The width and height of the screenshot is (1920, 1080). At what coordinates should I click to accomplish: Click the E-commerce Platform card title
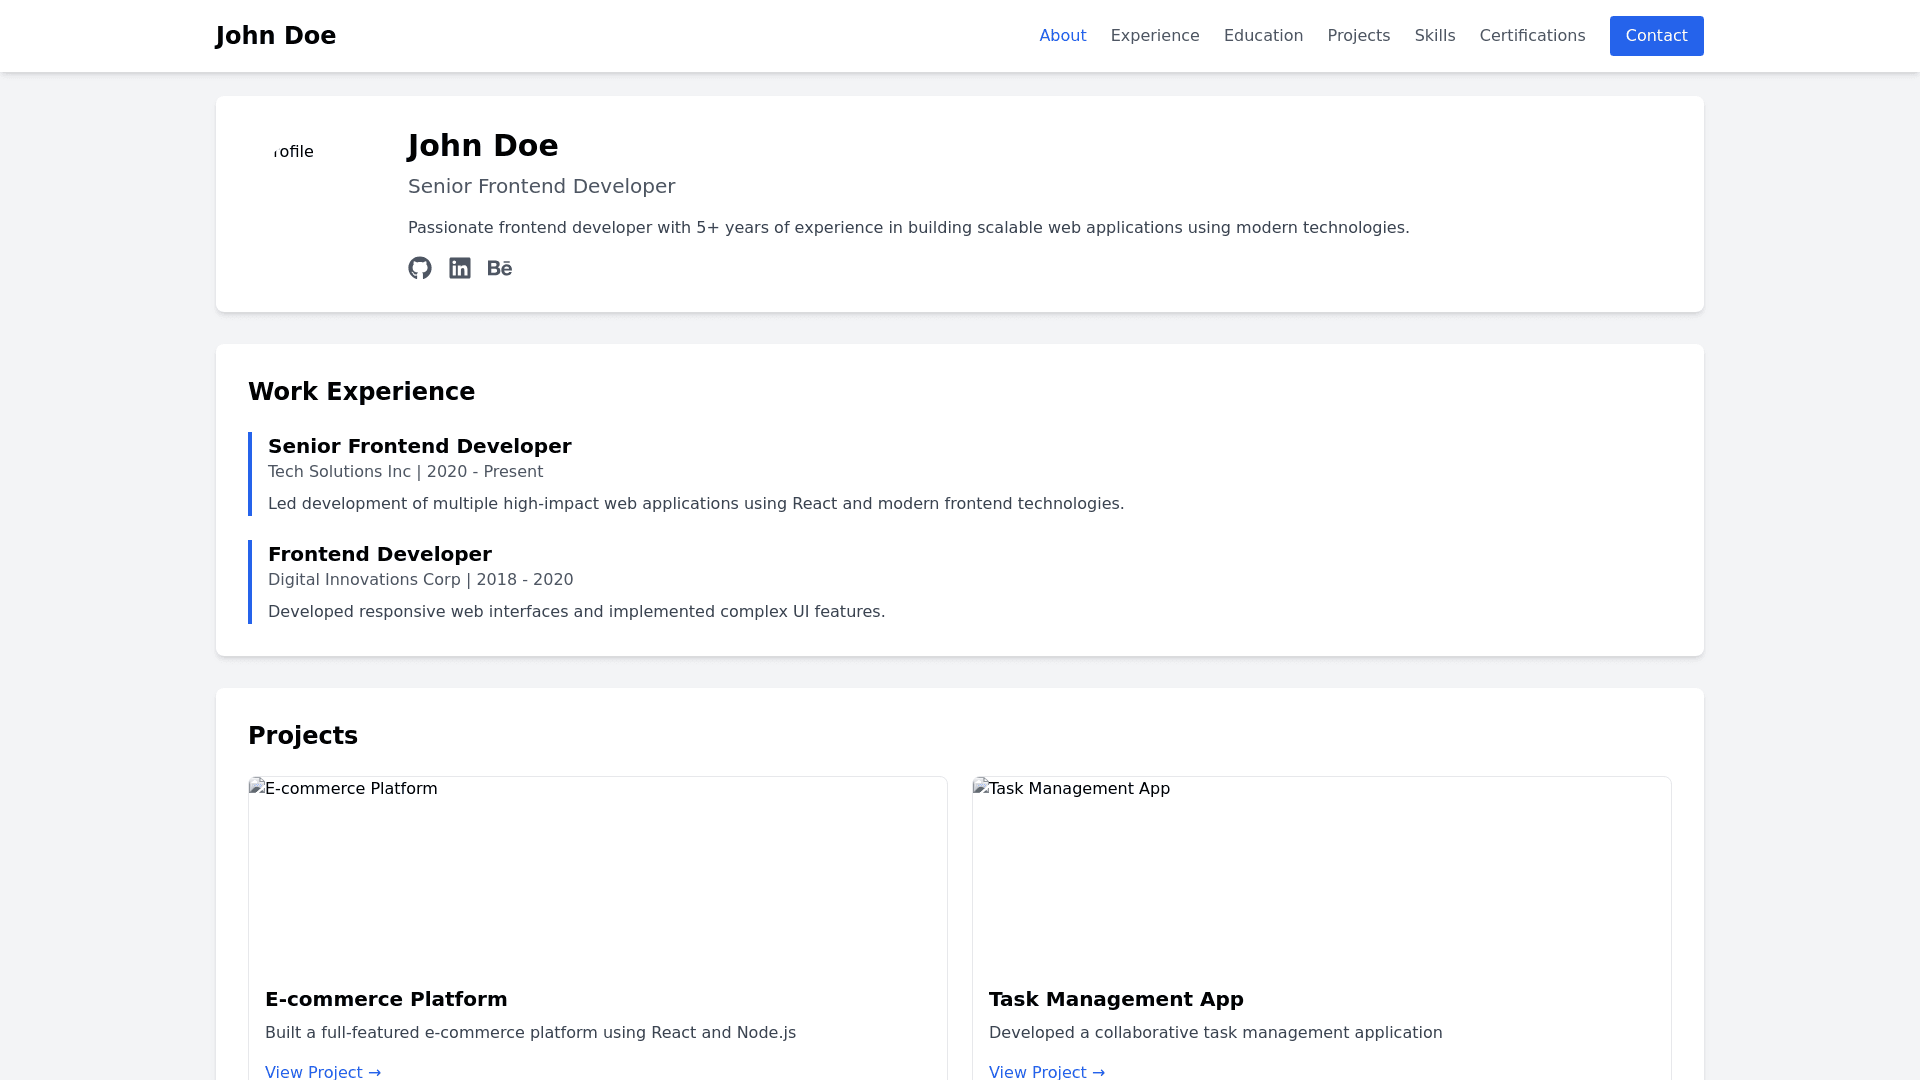386,999
